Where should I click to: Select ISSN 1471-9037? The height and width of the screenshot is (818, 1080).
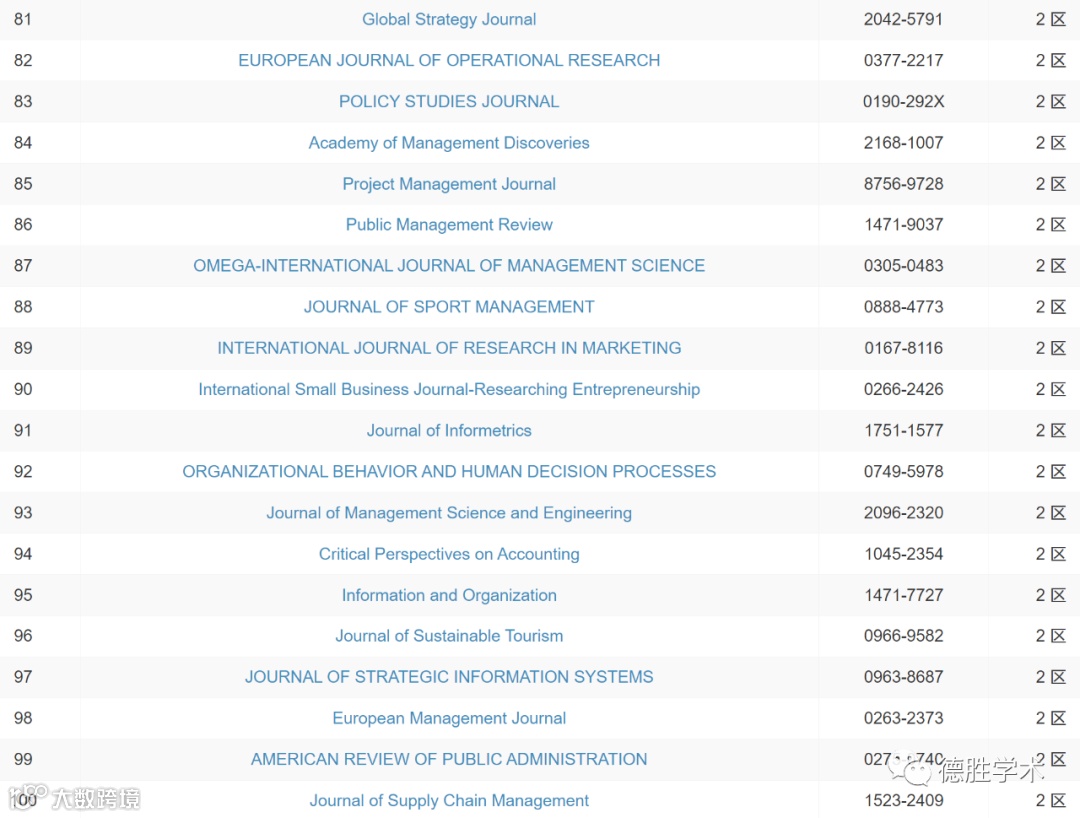point(903,224)
